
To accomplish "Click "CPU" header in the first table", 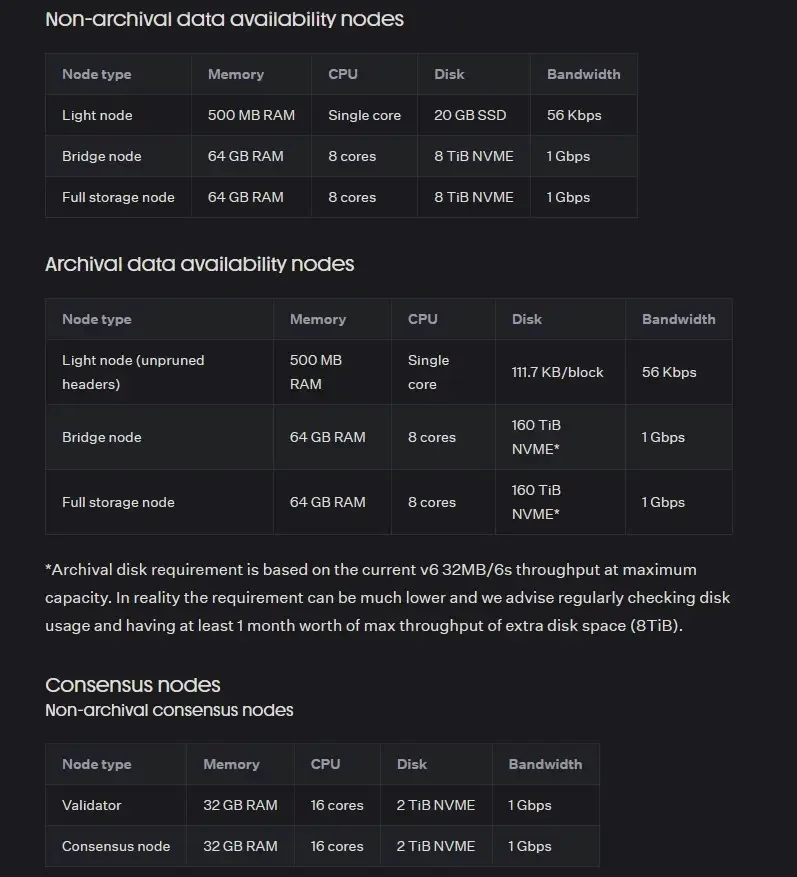I will (342, 74).
